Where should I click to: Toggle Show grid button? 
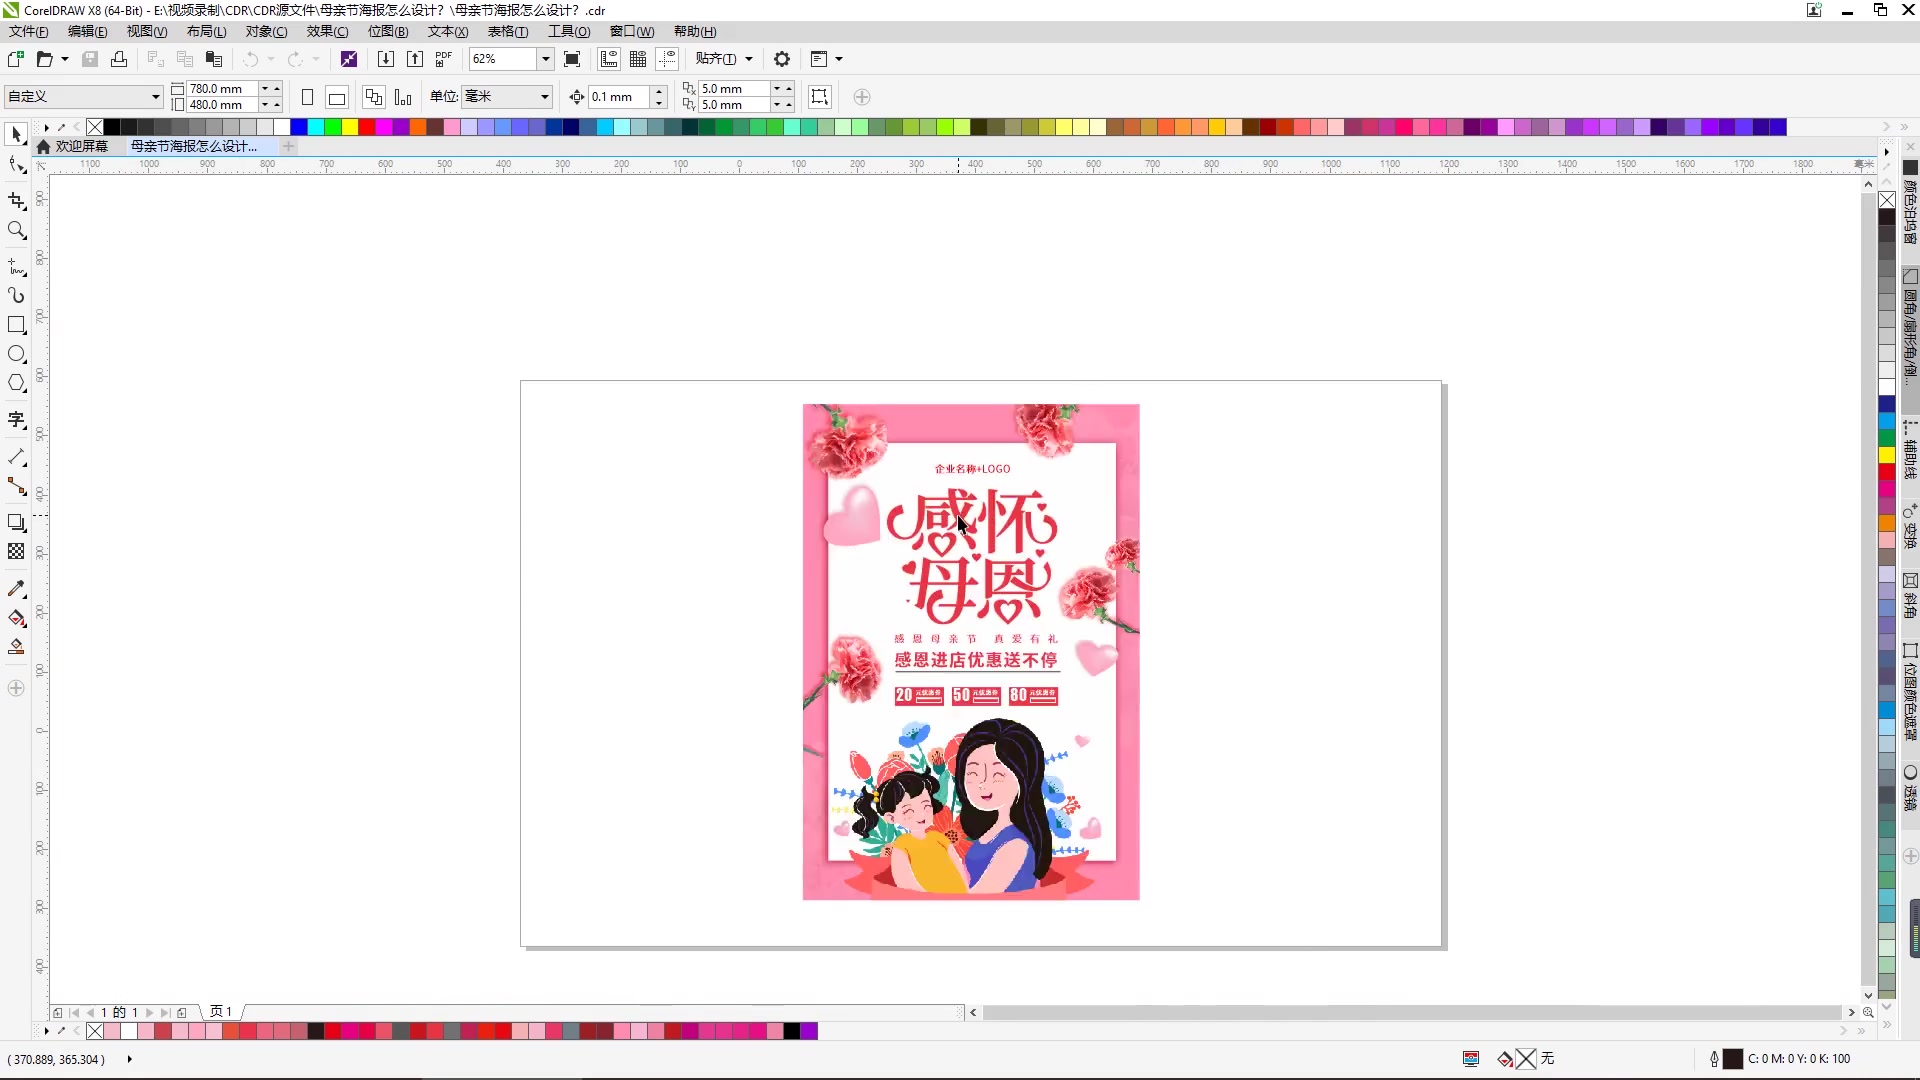tap(638, 59)
